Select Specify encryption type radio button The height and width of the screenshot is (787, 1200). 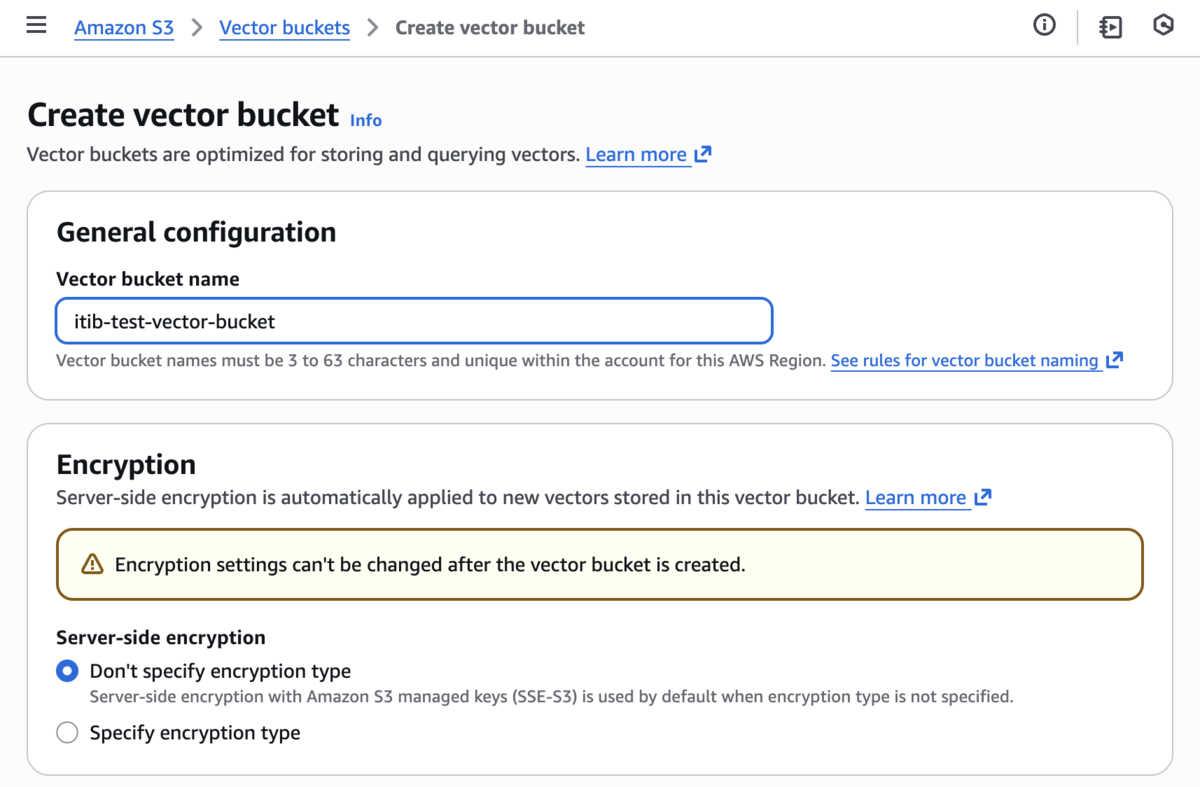[x=67, y=733]
